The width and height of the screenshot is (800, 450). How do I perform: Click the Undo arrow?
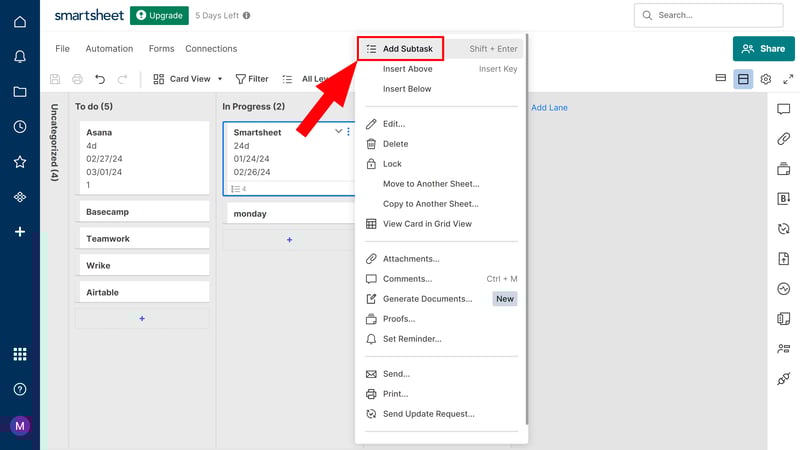[100, 79]
